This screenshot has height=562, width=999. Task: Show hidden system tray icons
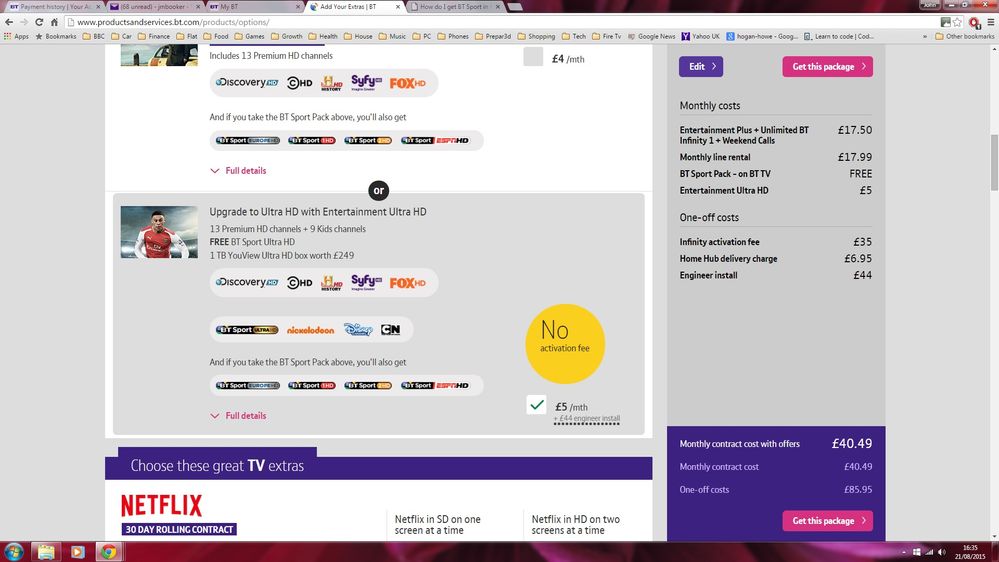point(903,552)
